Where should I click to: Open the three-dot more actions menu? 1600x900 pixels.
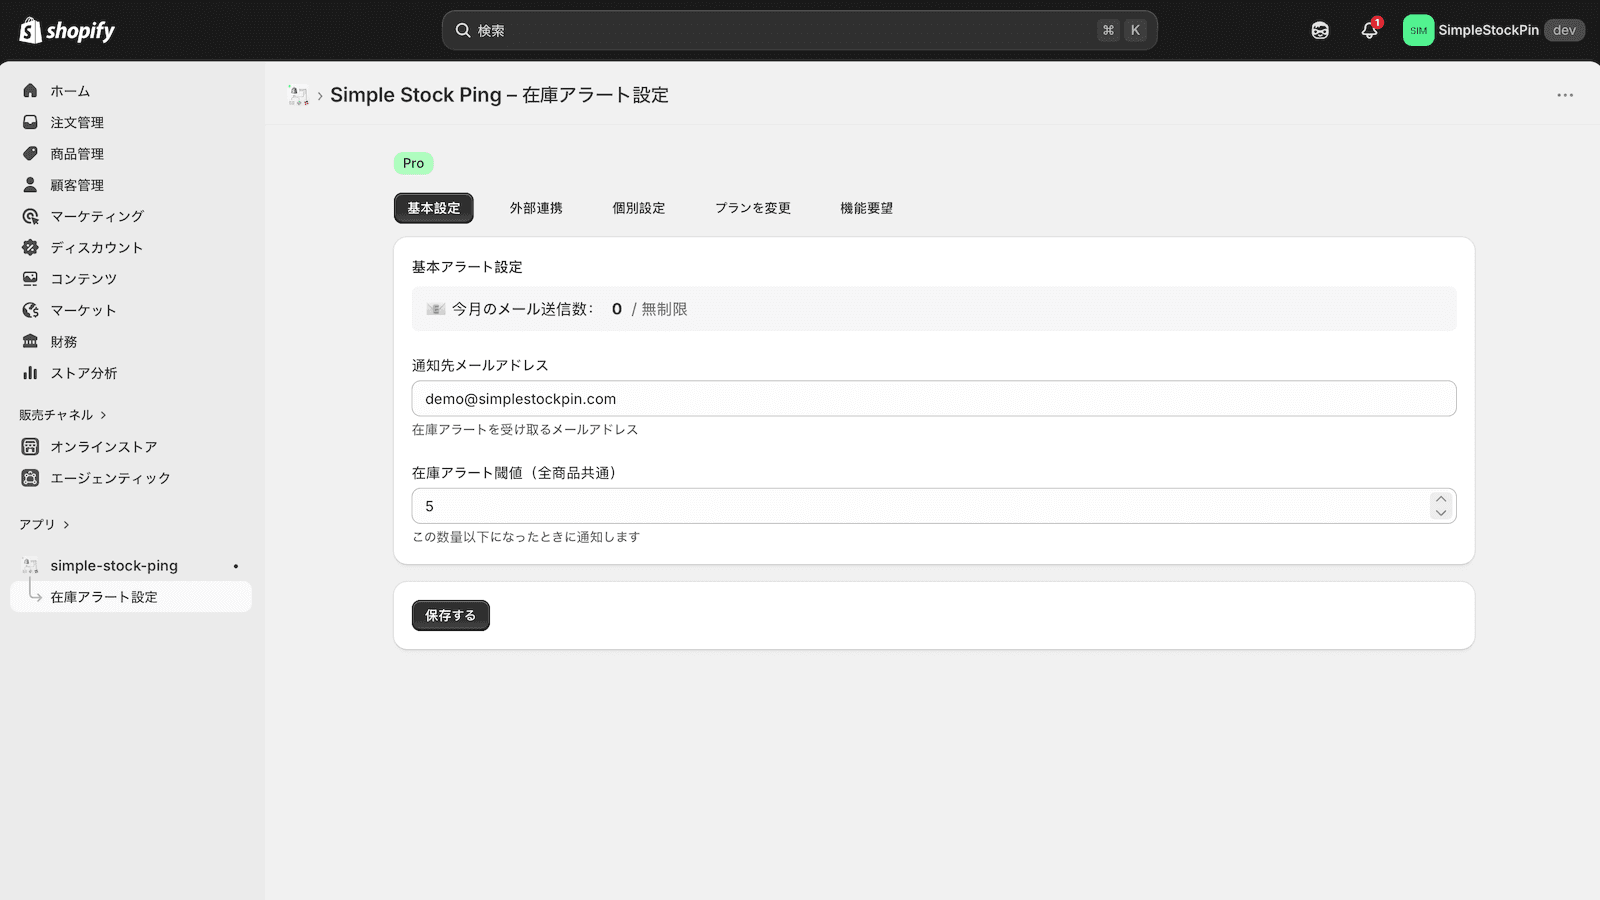tap(1565, 95)
